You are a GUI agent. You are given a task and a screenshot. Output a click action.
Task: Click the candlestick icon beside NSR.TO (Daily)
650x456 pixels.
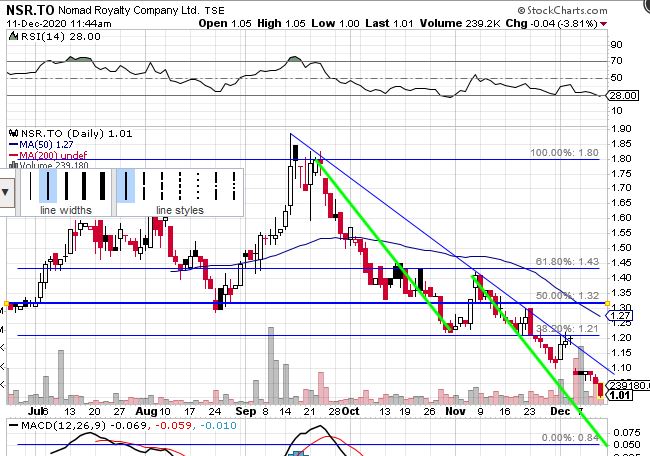14,133
